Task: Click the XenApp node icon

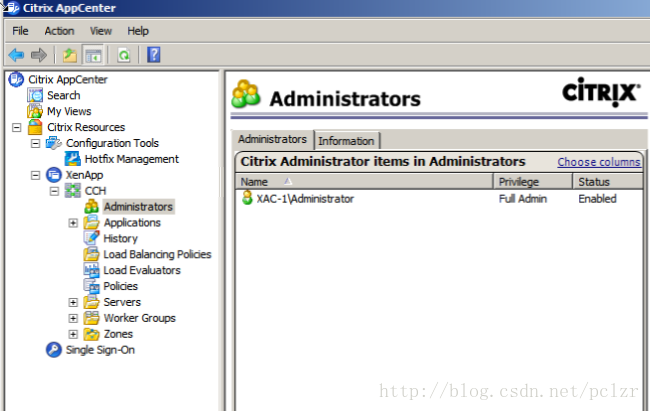Action: point(54,175)
